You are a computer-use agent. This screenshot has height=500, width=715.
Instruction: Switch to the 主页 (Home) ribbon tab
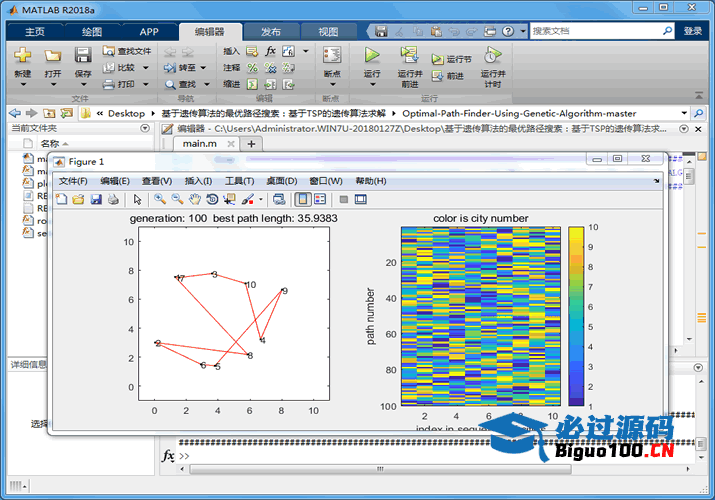click(35, 31)
